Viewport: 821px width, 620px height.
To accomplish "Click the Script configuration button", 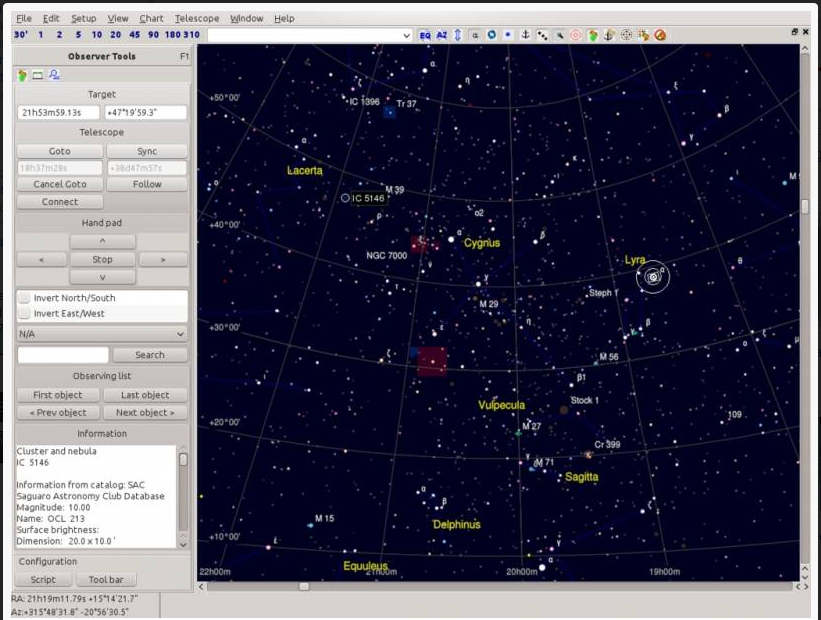I will click(43, 580).
